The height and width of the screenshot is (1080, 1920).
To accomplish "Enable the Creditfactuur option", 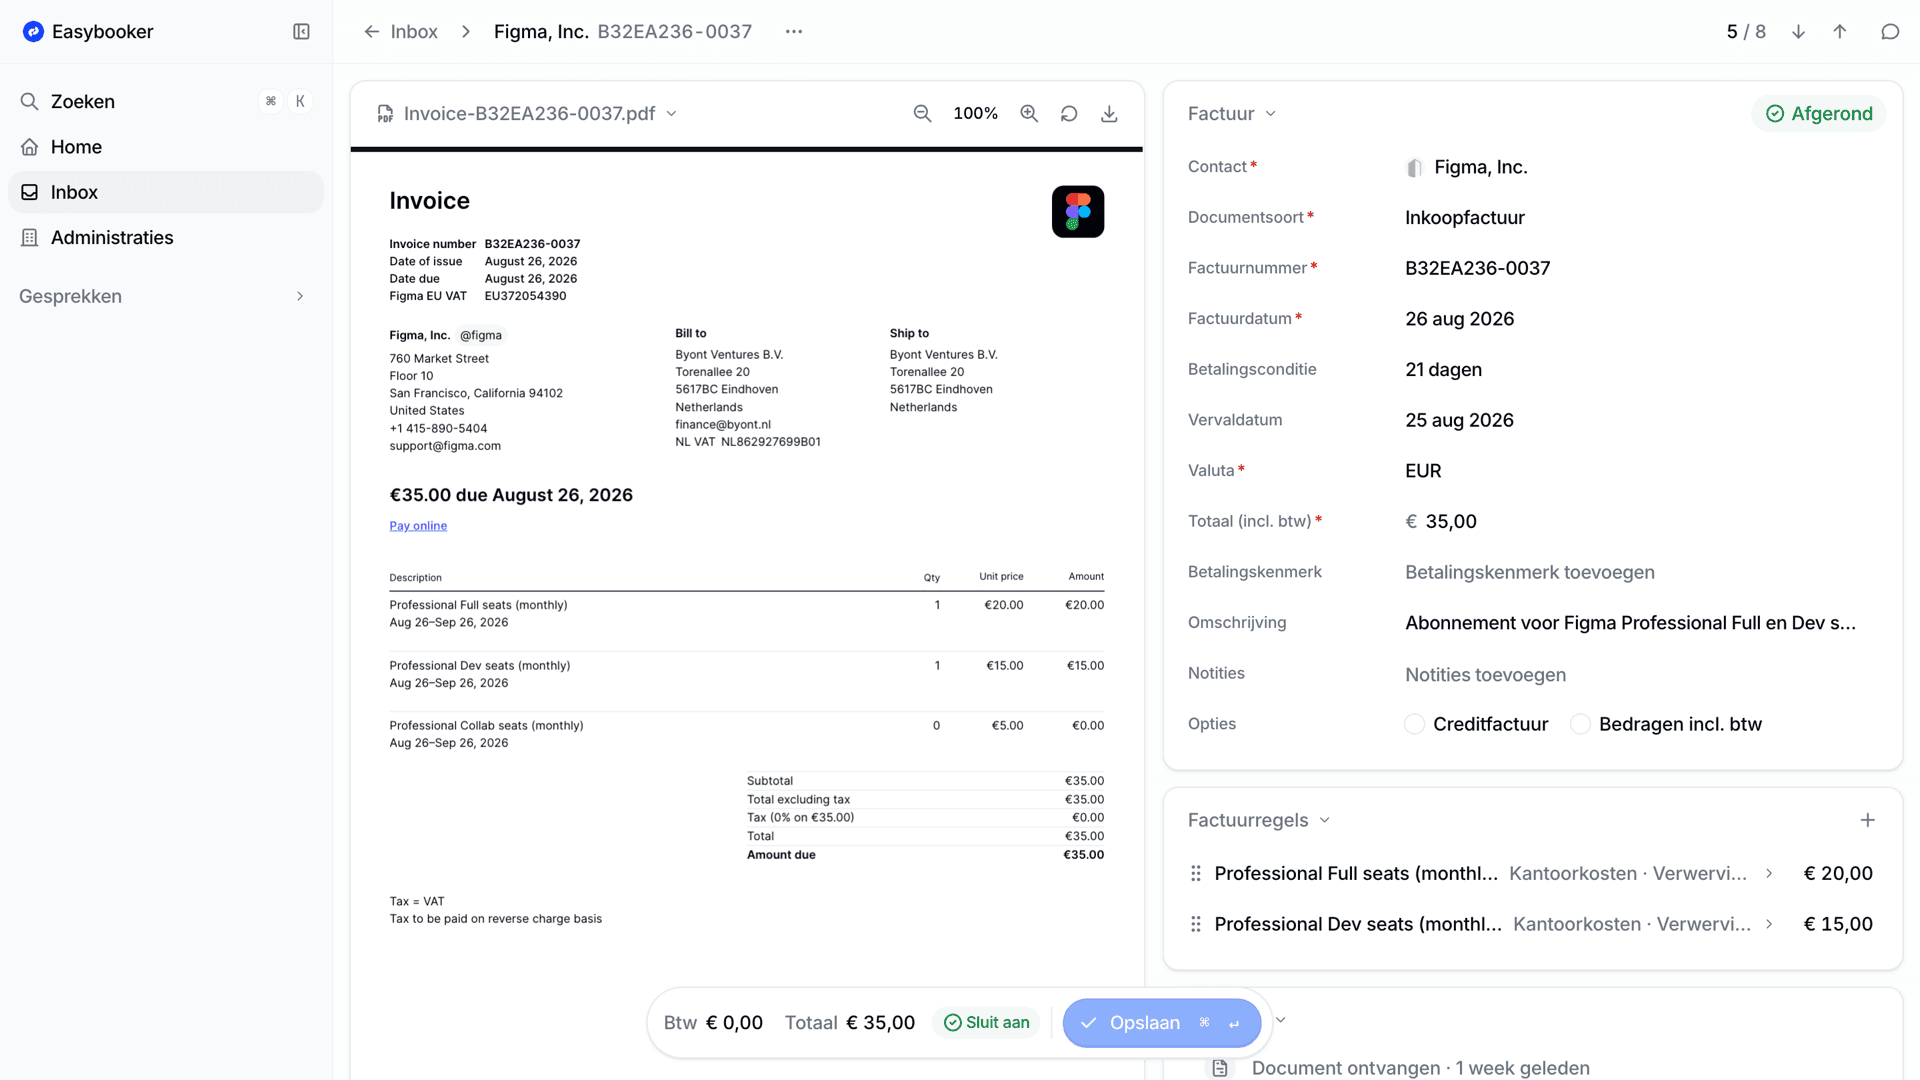I will click(x=1414, y=724).
